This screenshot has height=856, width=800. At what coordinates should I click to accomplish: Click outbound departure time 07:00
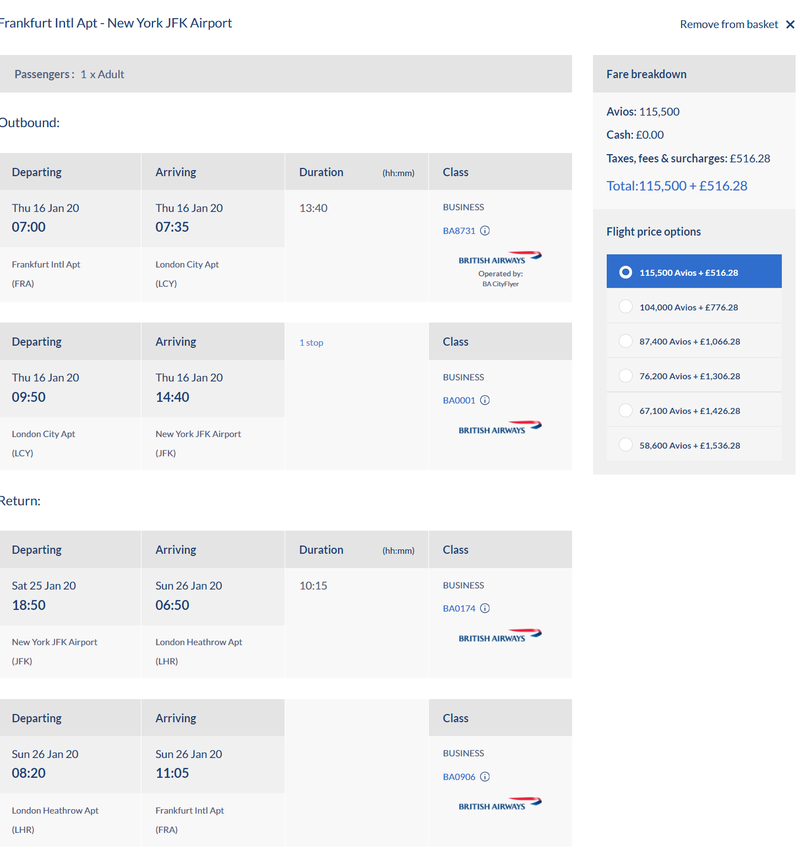(29, 227)
